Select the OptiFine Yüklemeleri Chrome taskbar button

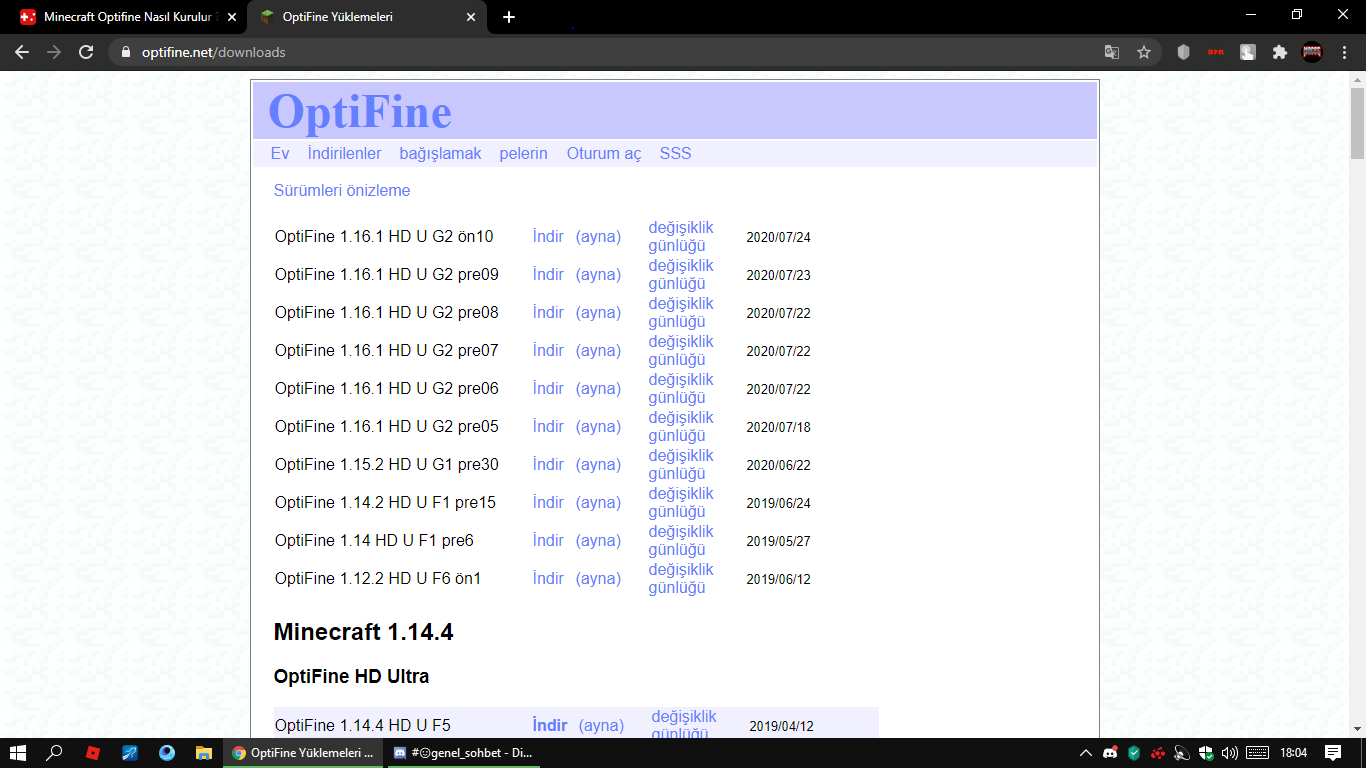click(303, 753)
